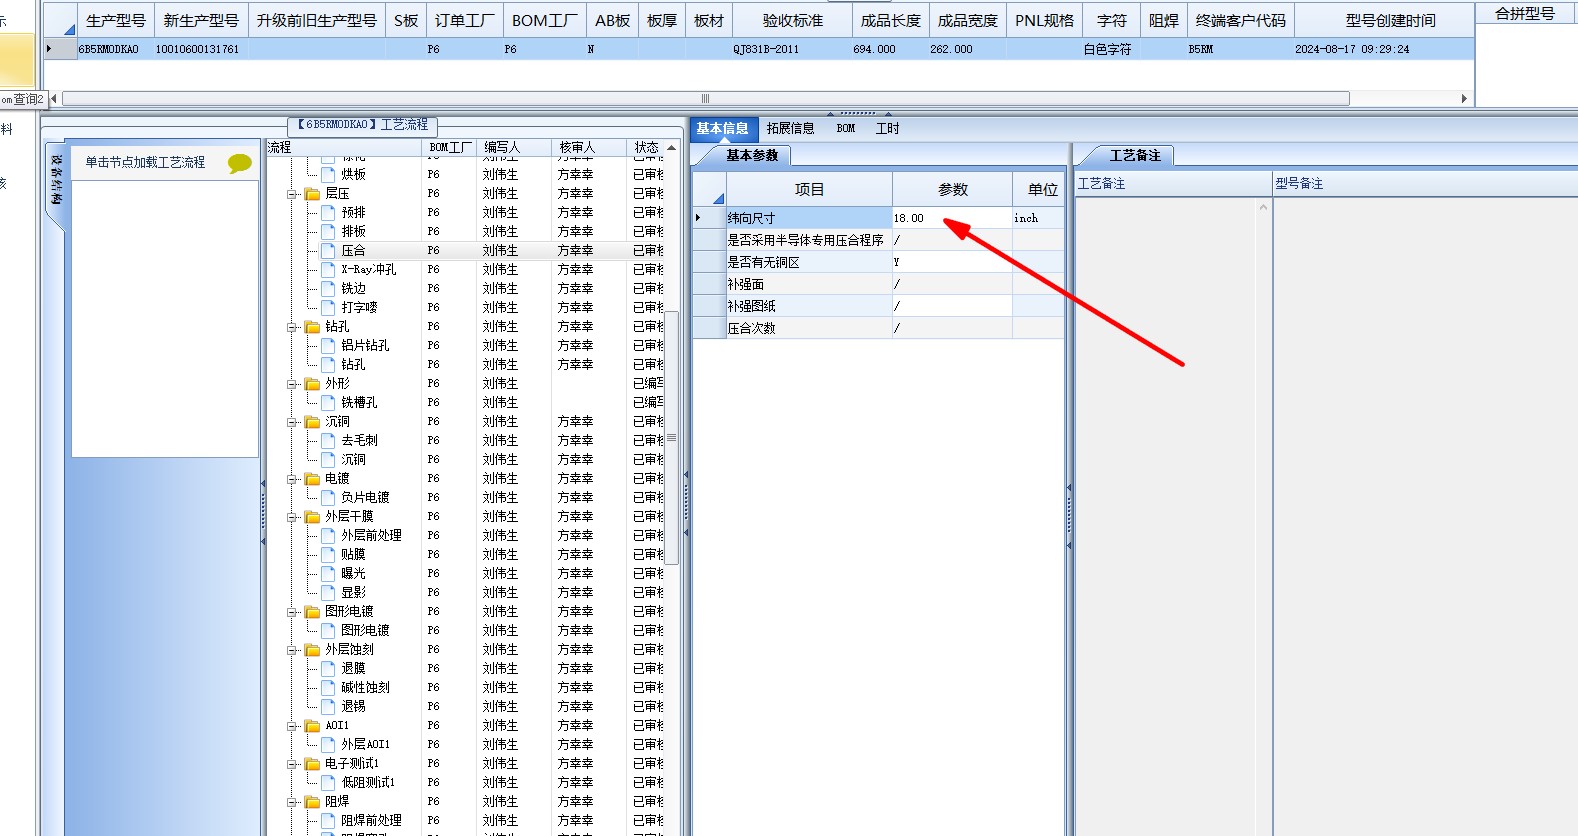This screenshot has height=836, width=1578.
Task: Click the folder icon beside 沉铜 group
Action: click(312, 422)
